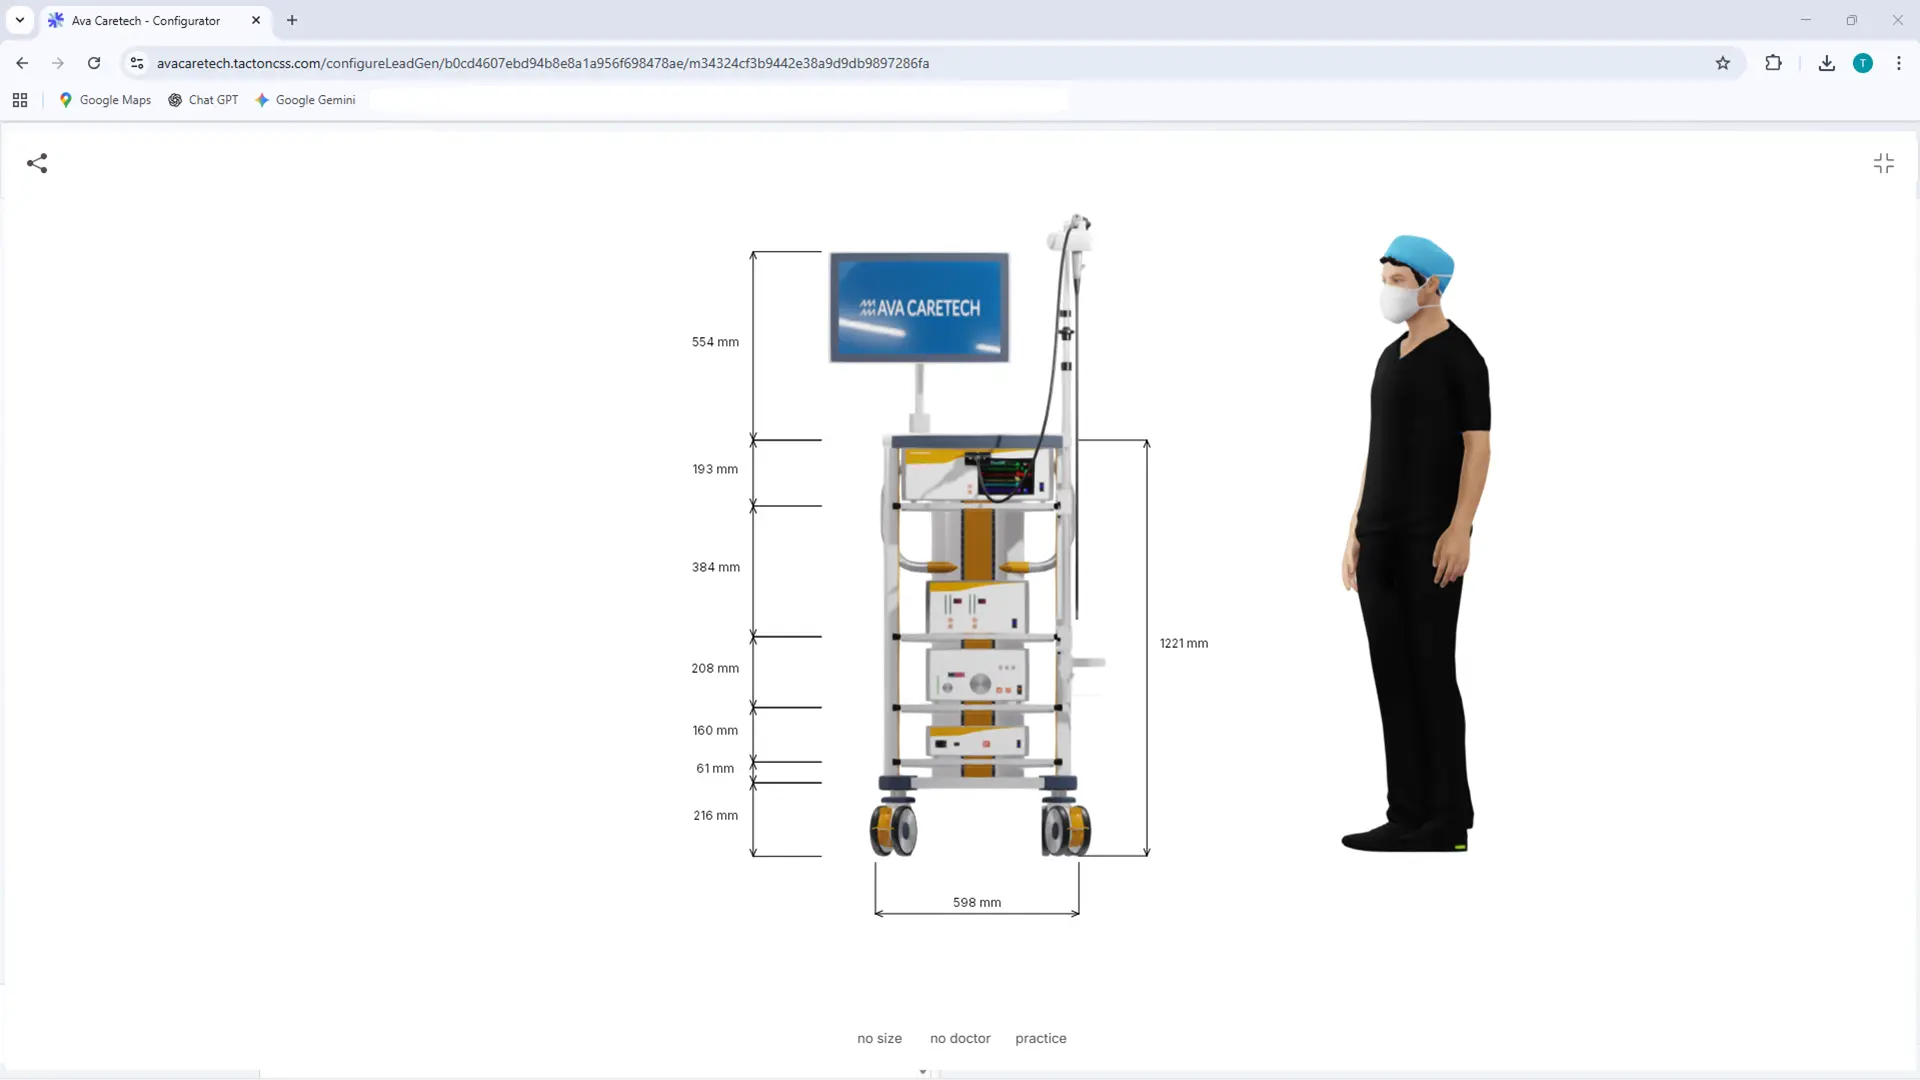Open the Chrome downloads icon

1826,63
